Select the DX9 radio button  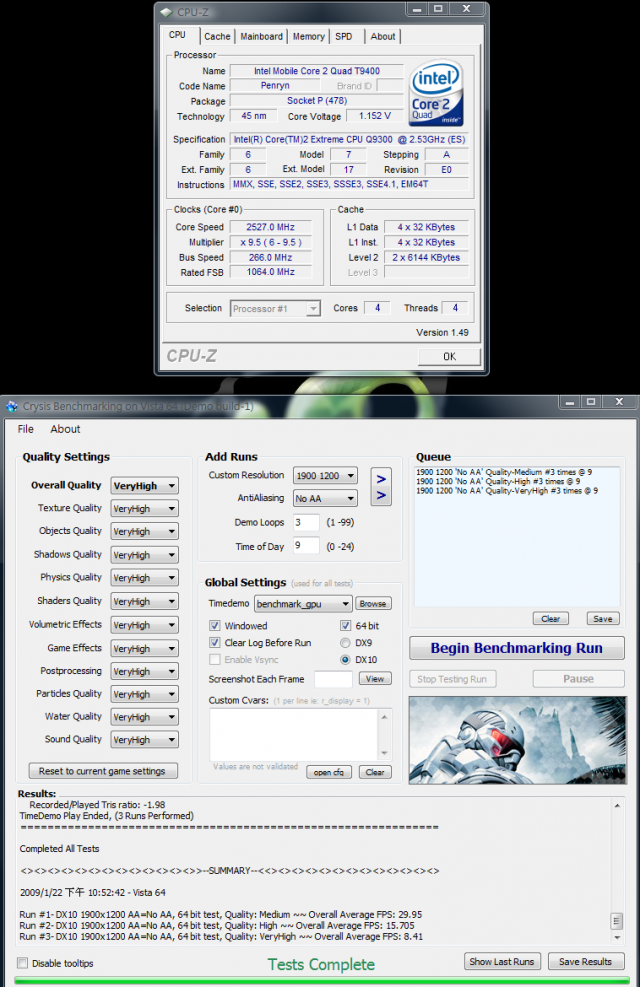345,643
